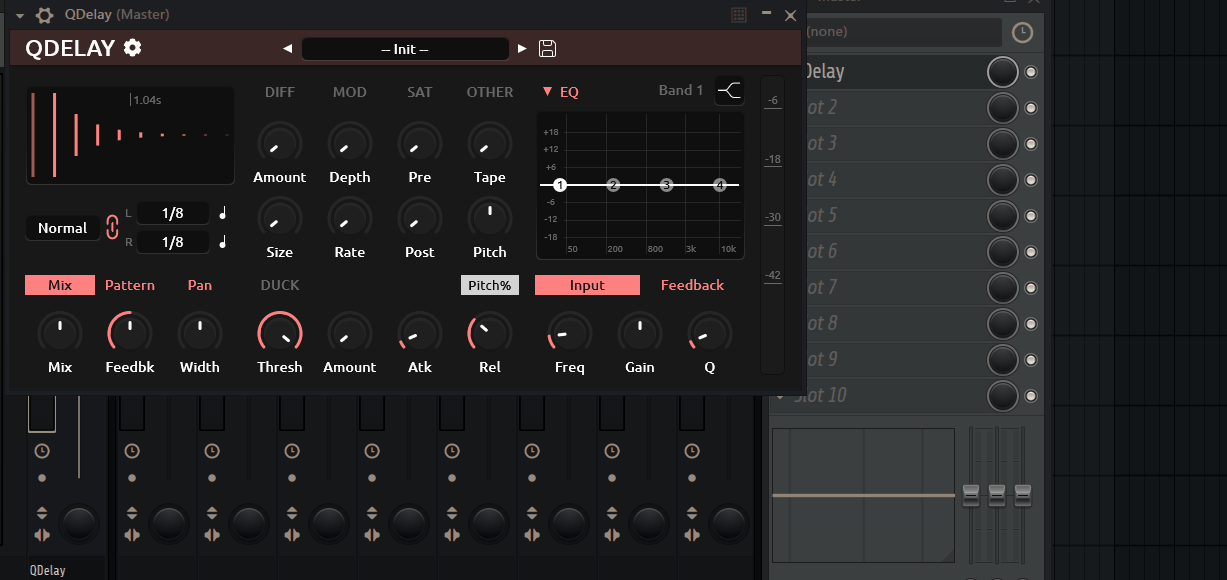Viewport: 1227px width, 580px height.
Task: Click the EQ Q knob
Action: pyautogui.click(x=710, y=332)
